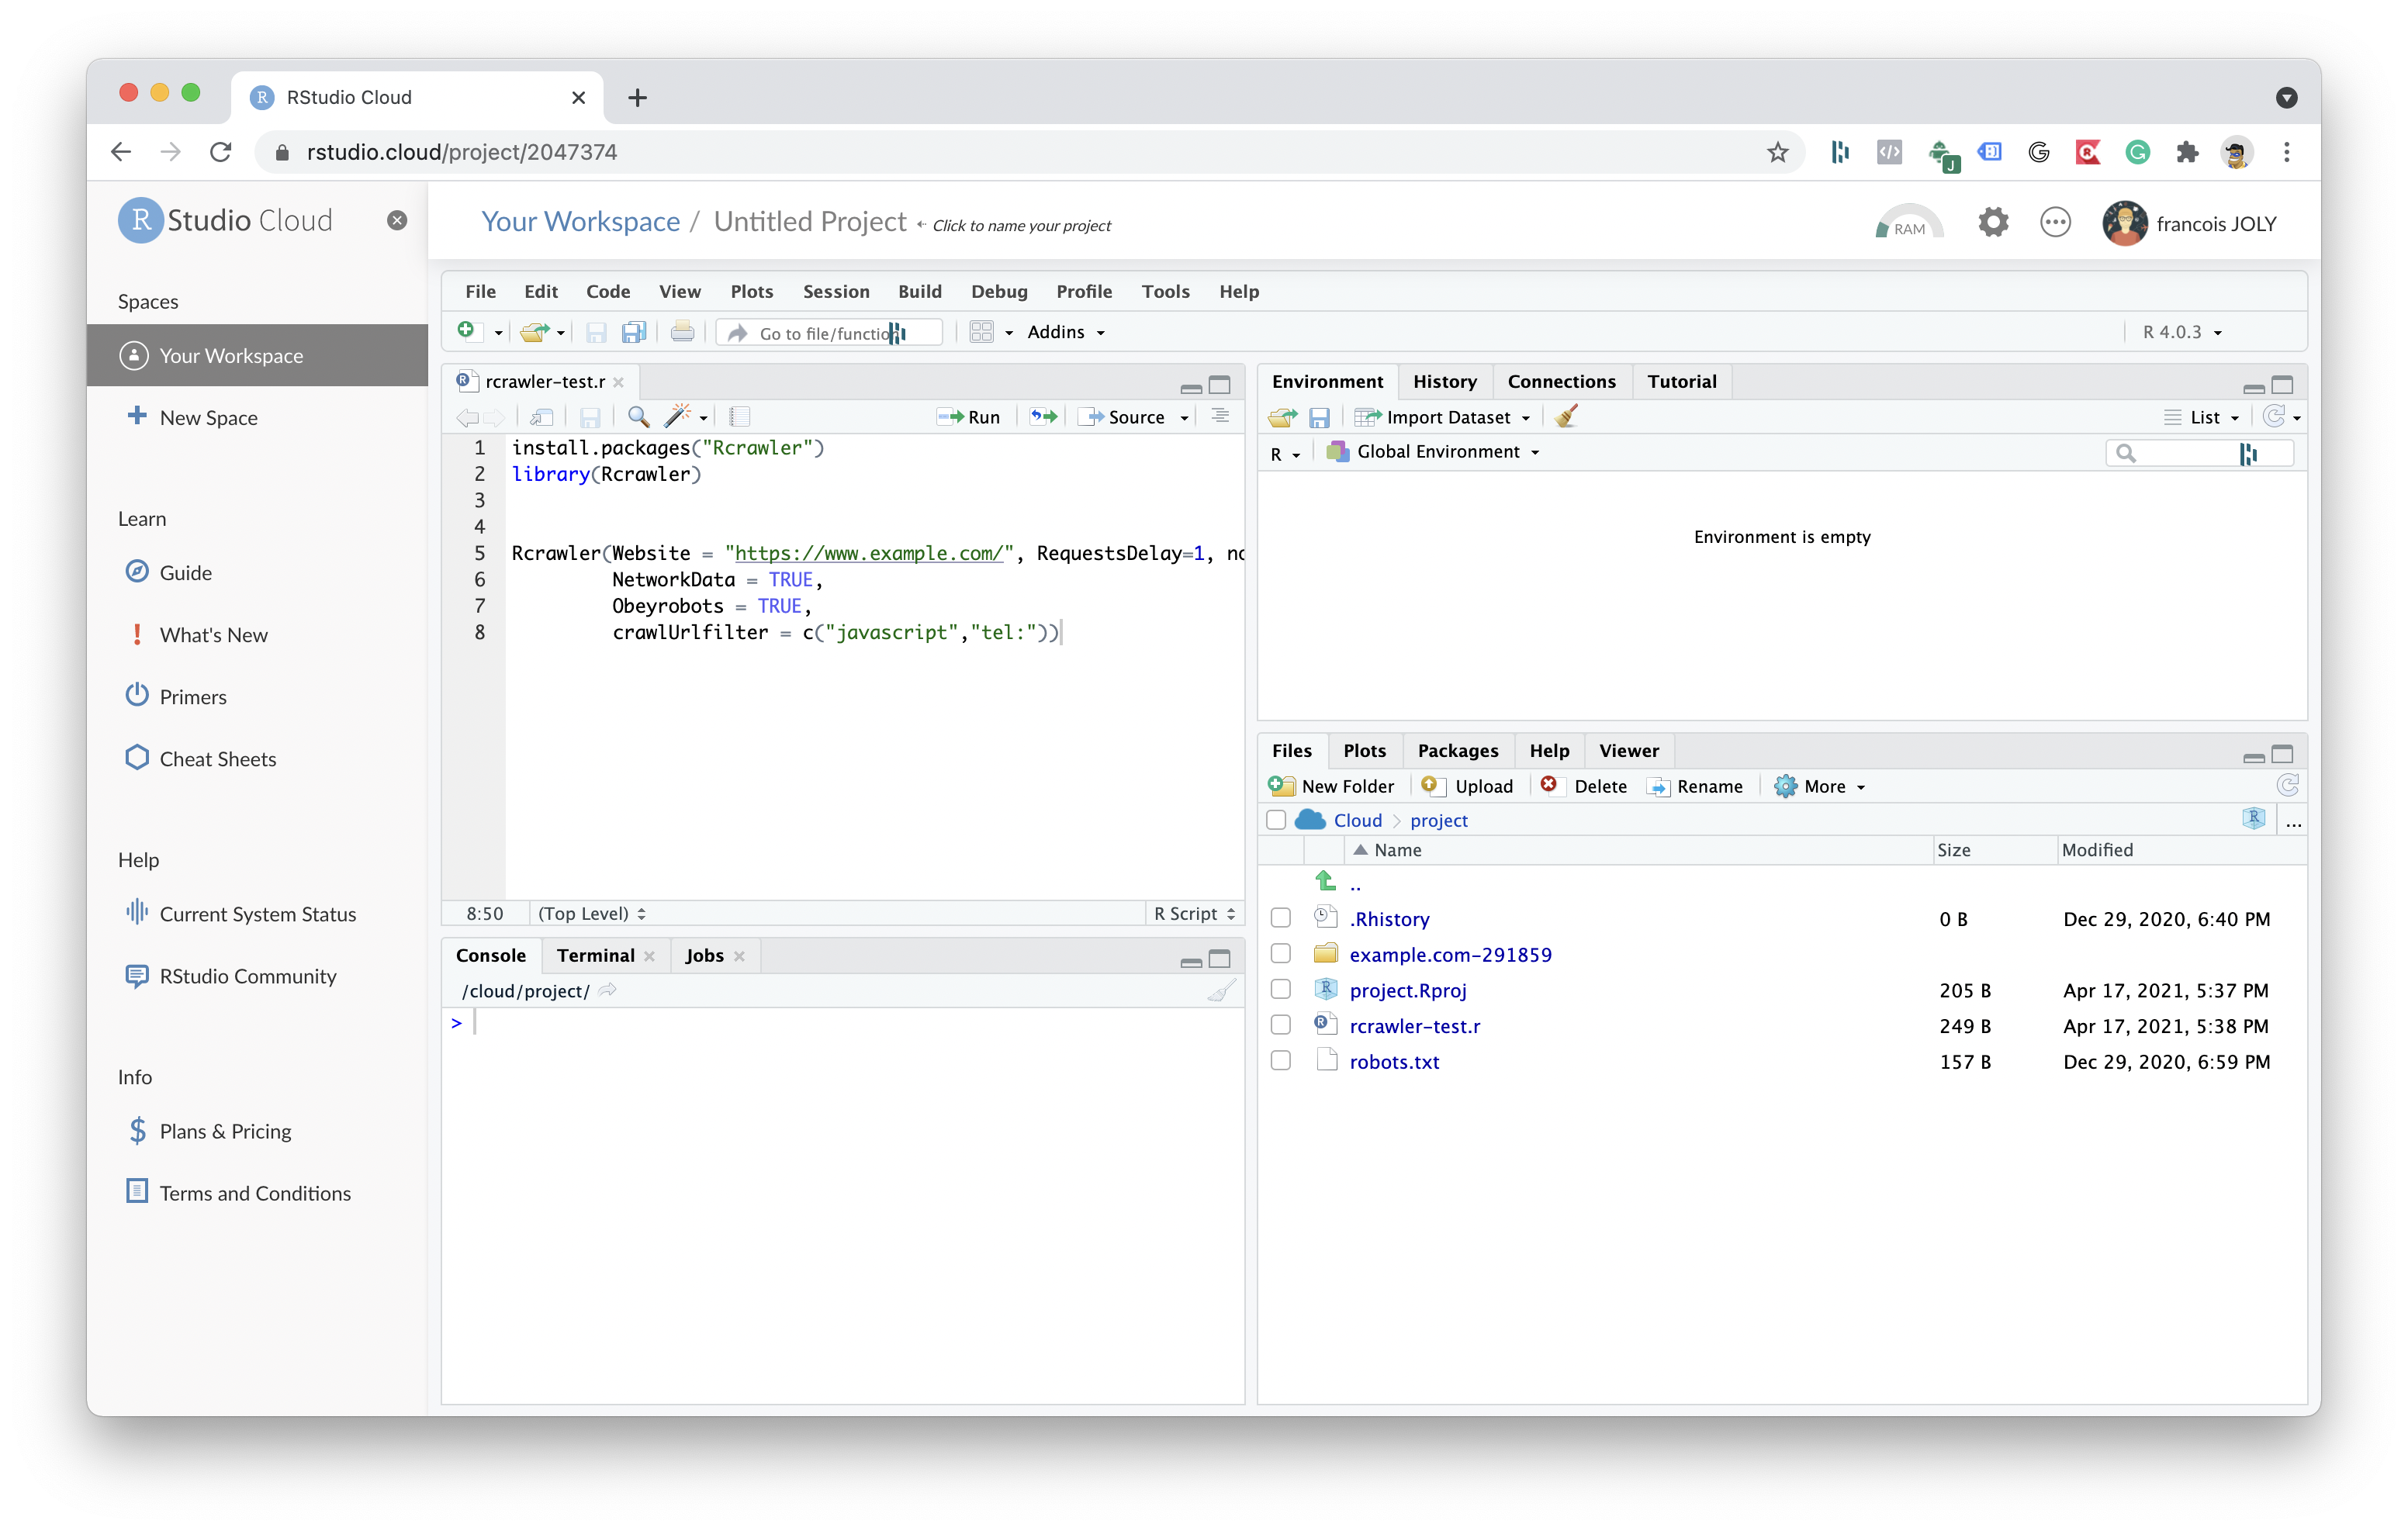Check the project.Rproj file checkbox
This screenshot has height=1531, width=2408.
click(x=1281, y=990)
